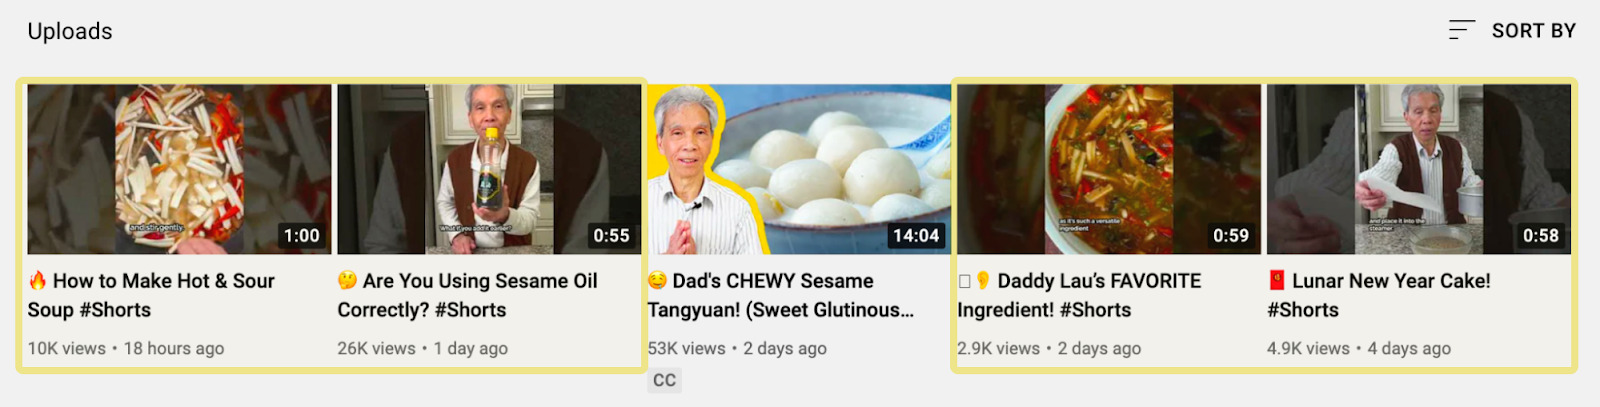Open Daddy Lau's FAVORITE Ingredient thumbnail

1109,169
